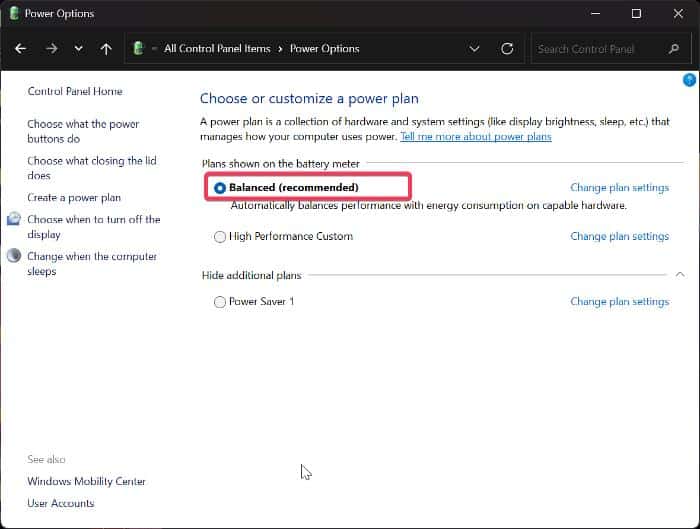Open Tell me more about power plans
Image resolution: width=700 pixels, height=529 pixels.
[476, 136]
